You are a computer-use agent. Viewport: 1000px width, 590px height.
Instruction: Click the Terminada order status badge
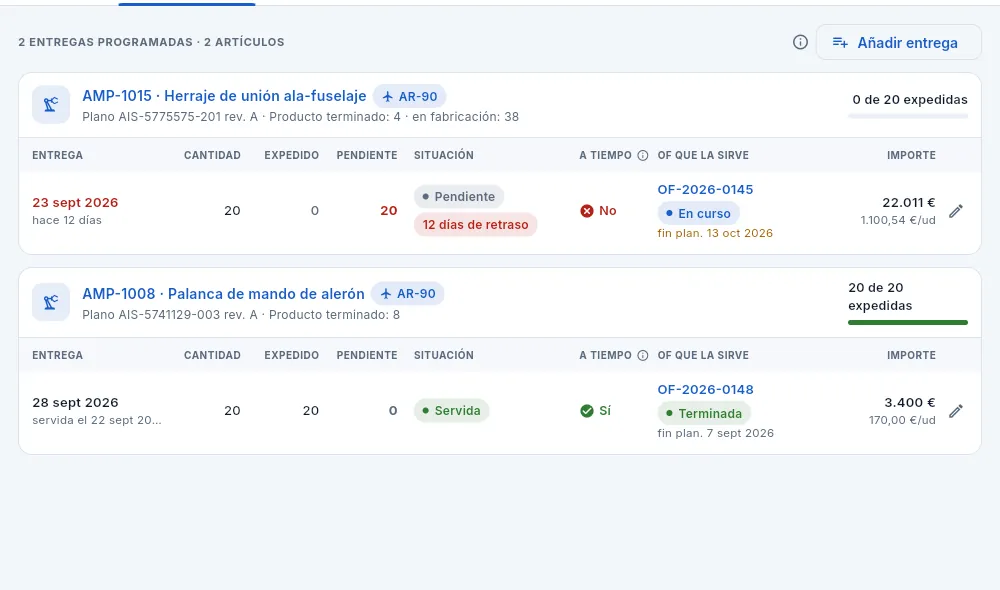point(704,413)
